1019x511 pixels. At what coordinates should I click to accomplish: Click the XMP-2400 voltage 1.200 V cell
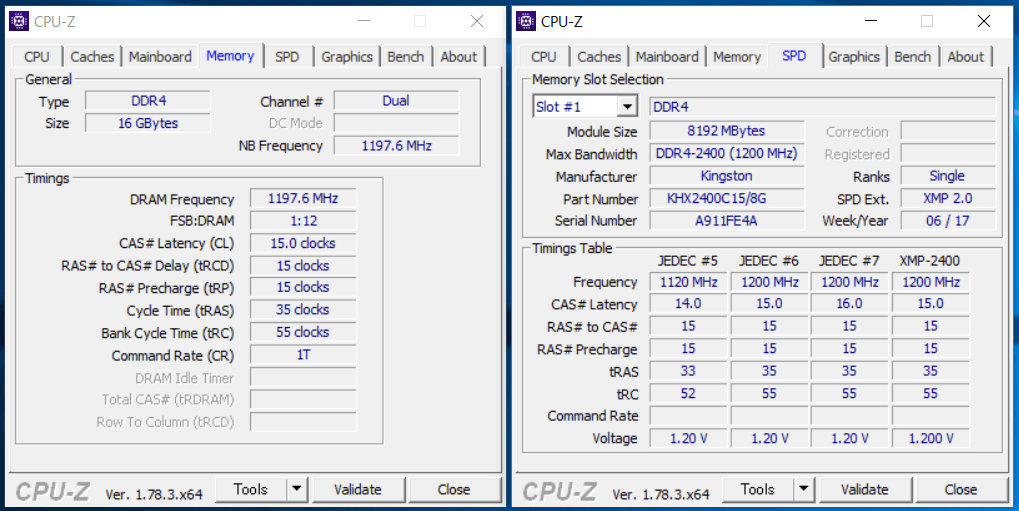pos(931,438)
